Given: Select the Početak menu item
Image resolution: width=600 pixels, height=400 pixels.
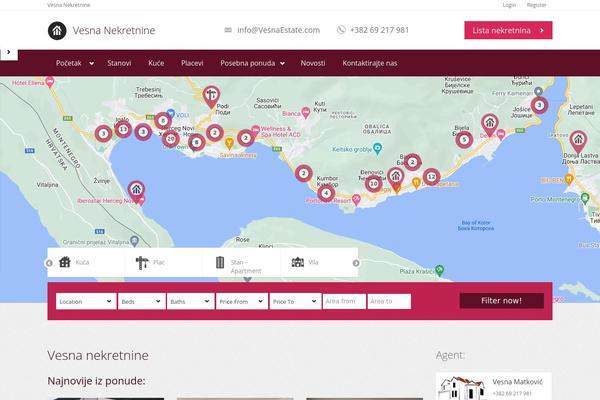Looking at the screenshot, I should point(68,63).
